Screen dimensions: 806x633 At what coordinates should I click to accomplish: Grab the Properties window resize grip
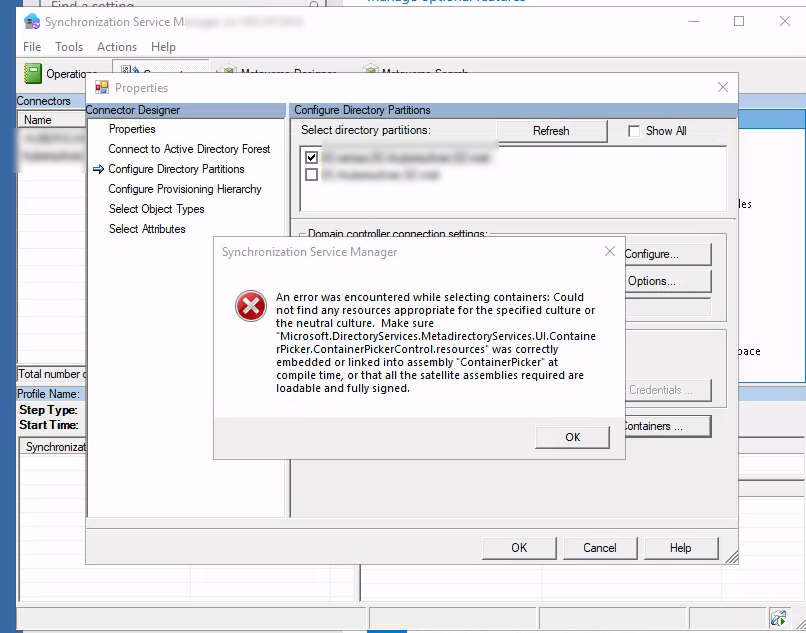coord(731,557)
